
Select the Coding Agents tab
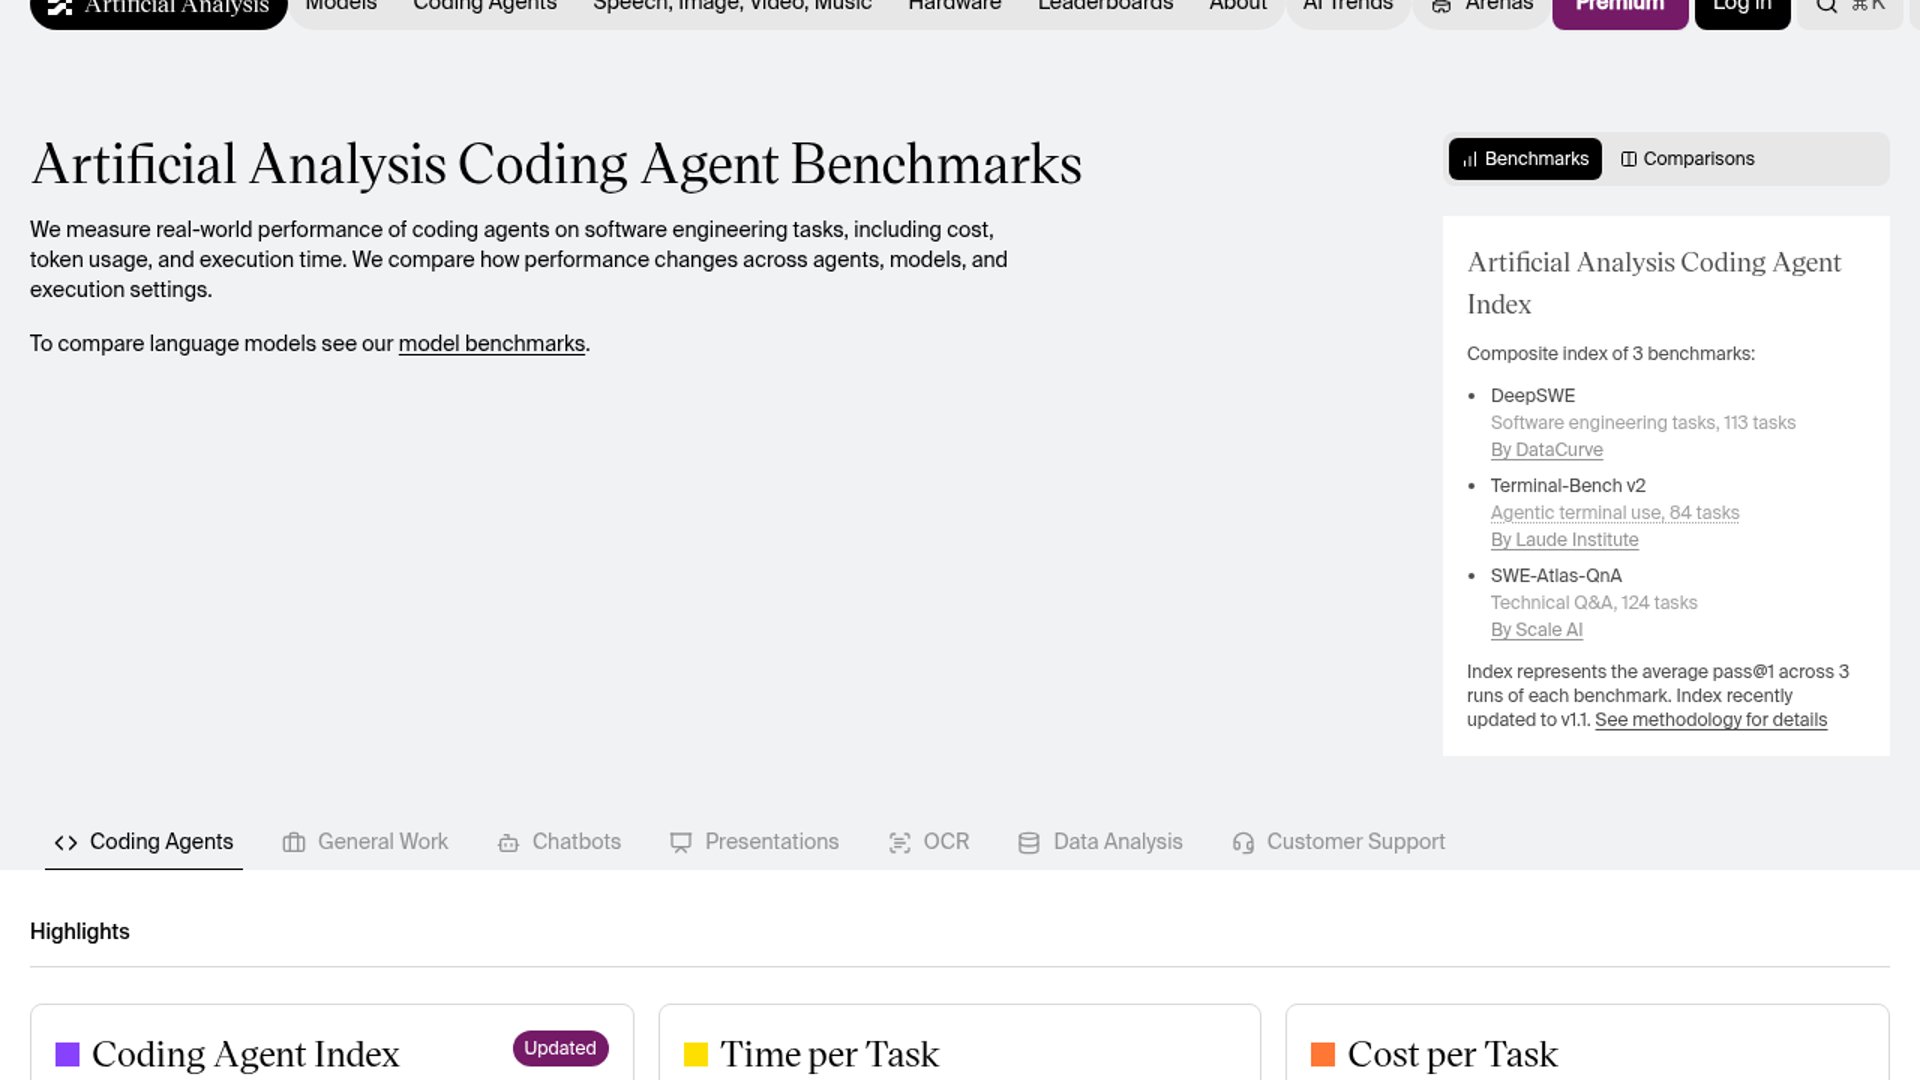[x=144, y=842]
